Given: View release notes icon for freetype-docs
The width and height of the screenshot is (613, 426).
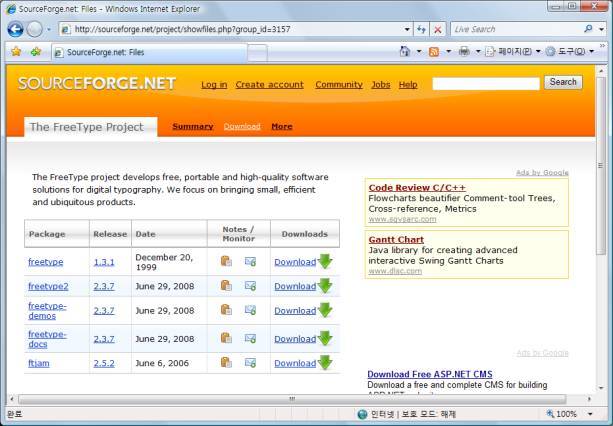Looking at the screenshot, I should (226, 338).
